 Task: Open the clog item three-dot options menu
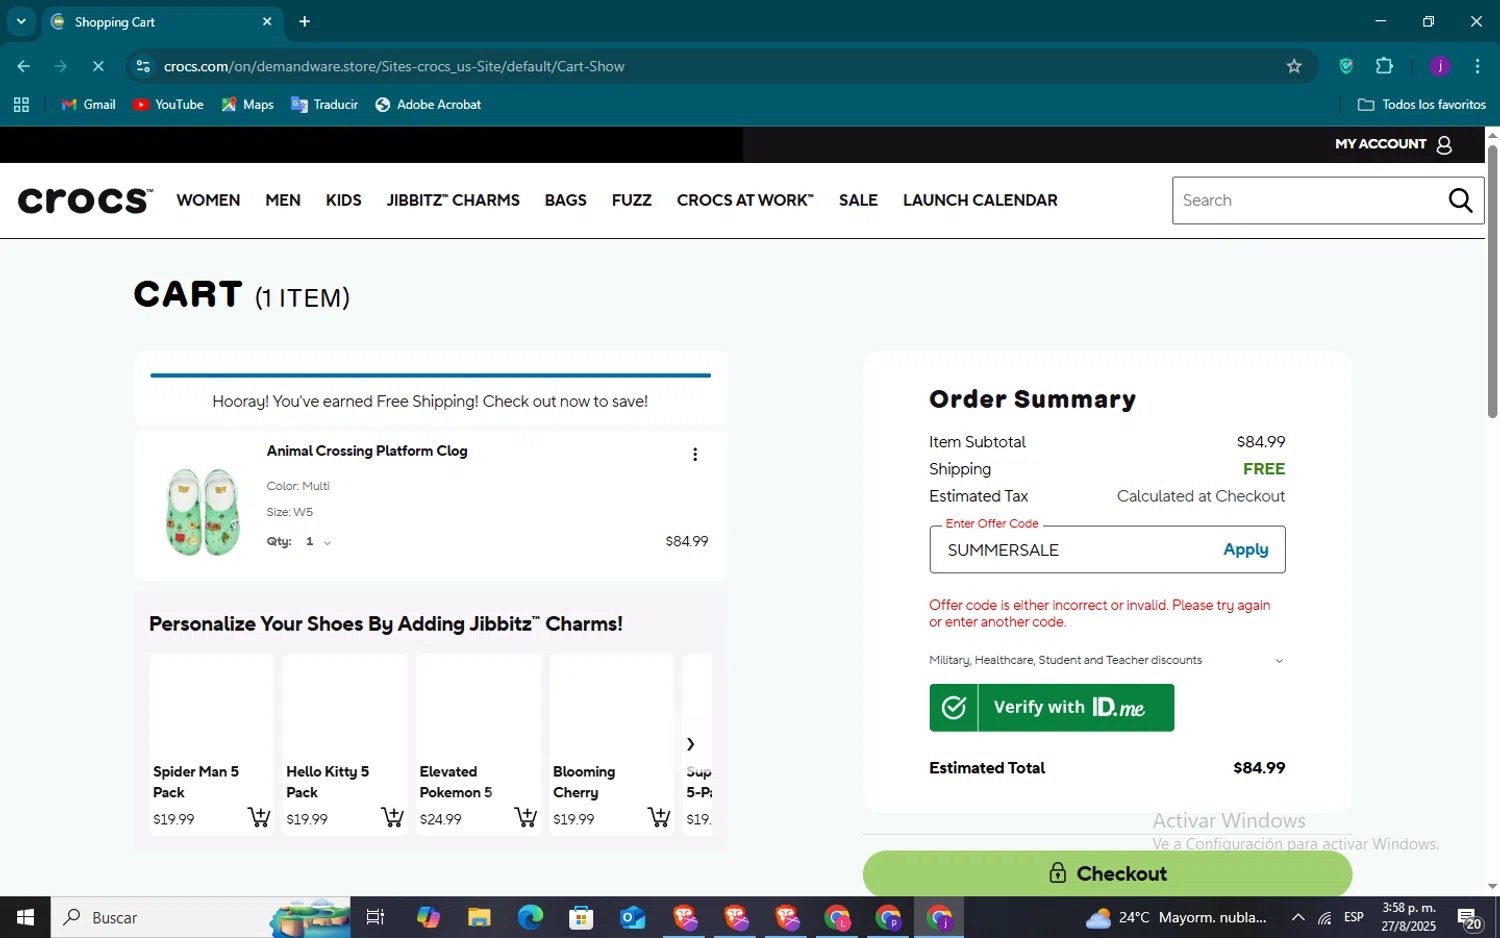(695, 455)
